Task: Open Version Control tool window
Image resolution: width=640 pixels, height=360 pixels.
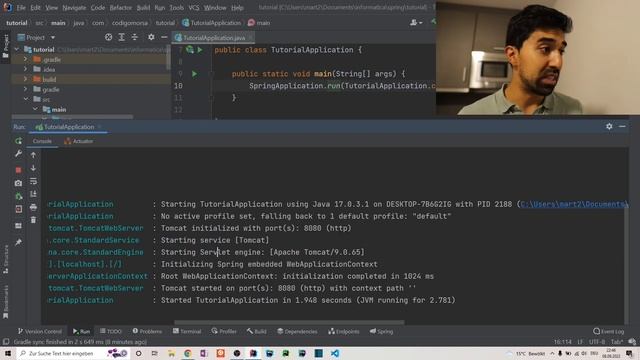Action: click(40, 331)
